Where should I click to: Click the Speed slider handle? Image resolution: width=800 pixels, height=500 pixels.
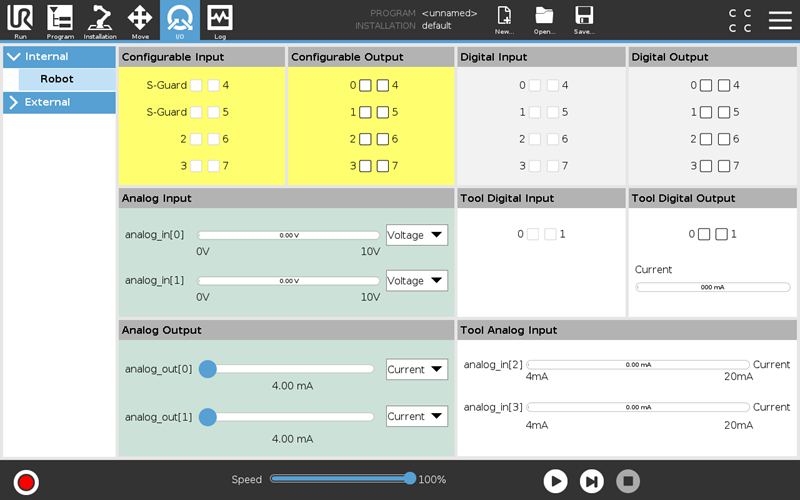tap(410, 479)
